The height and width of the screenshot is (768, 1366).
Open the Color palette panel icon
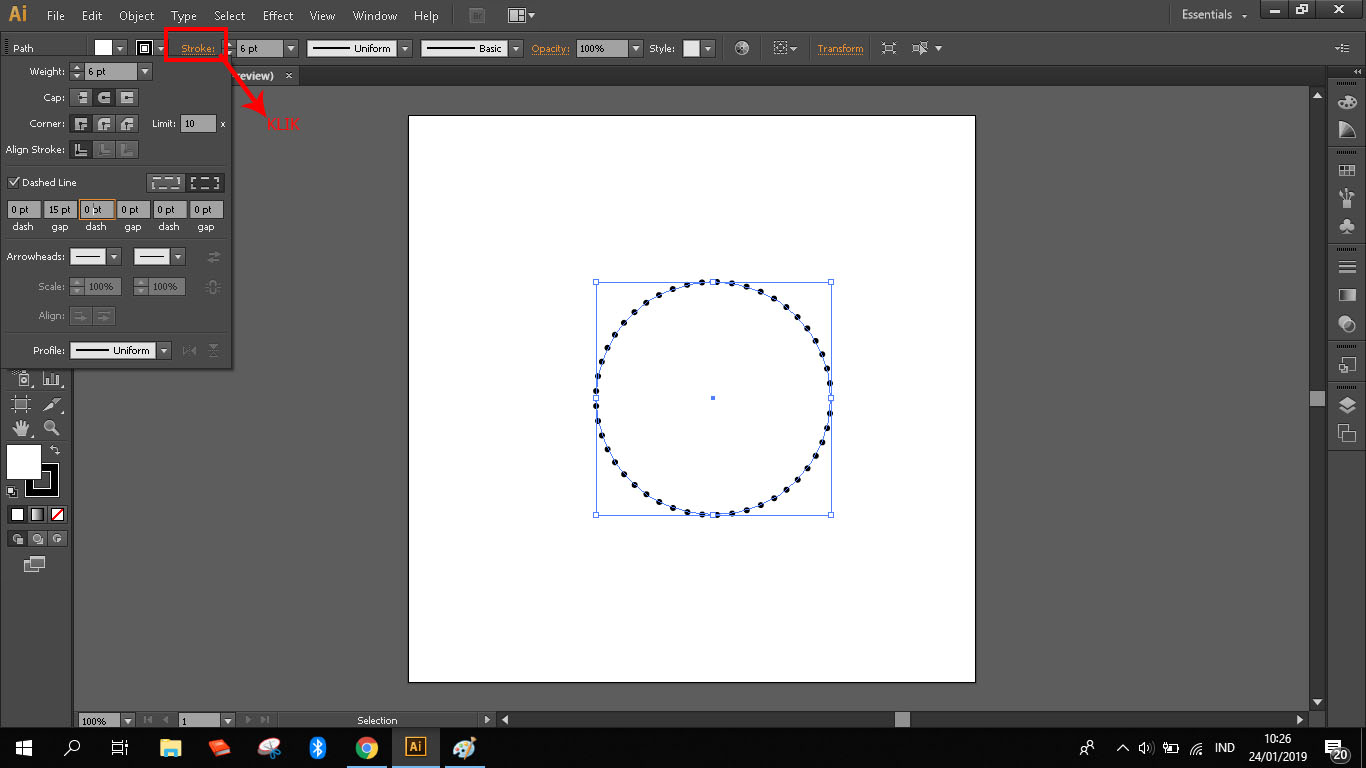[x=1347, y=102]
